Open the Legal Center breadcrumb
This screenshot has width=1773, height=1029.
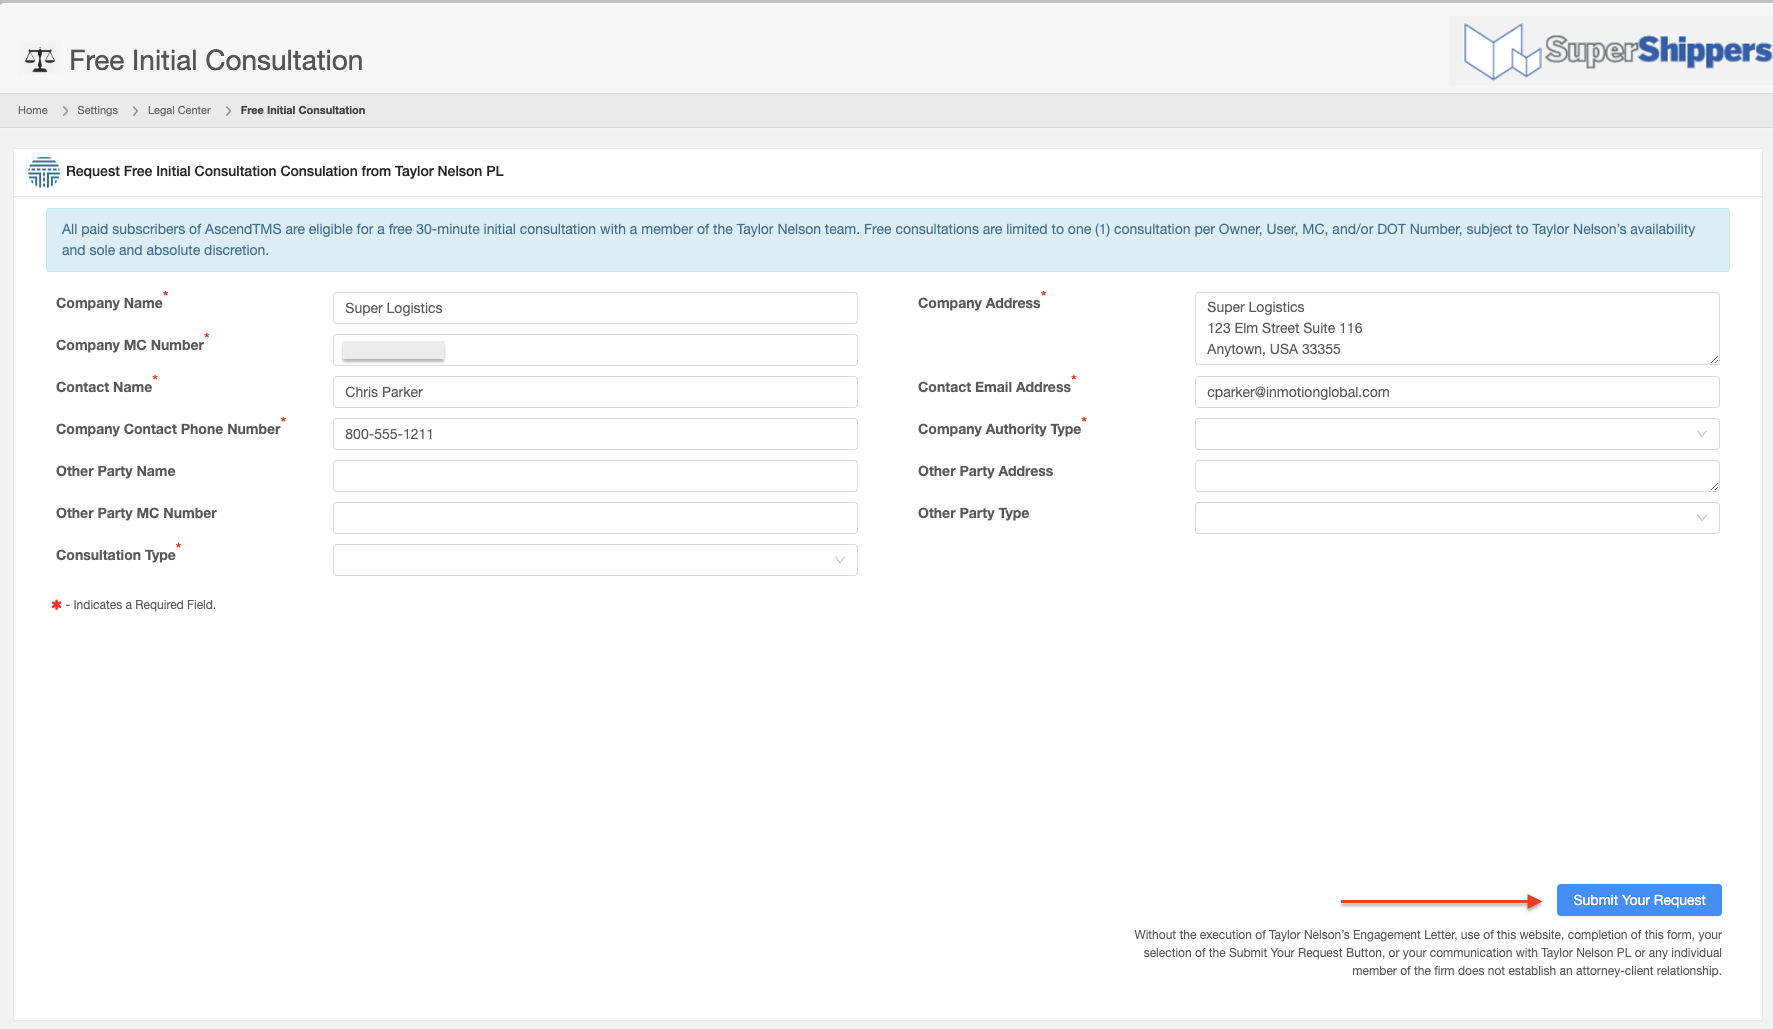[x=179, y=110]
